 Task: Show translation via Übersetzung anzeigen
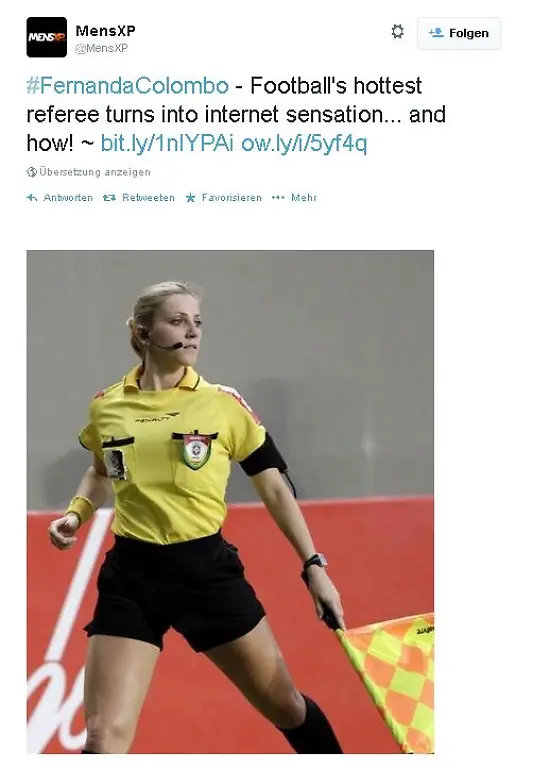tap(95, 172)
